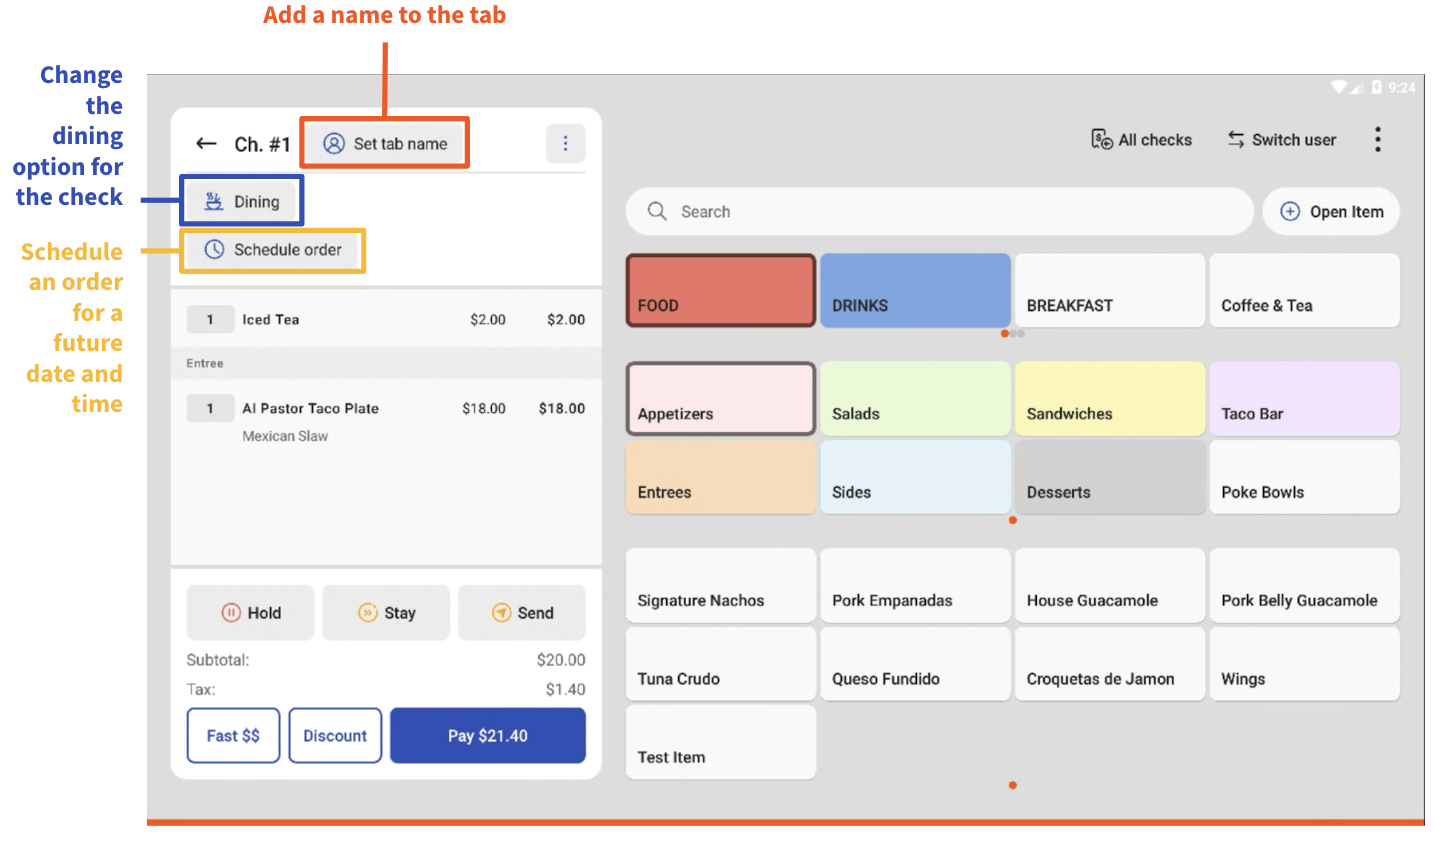Open All checks
Image resolution: width=1444 pixels, height=846 pixels.
[1140, 139]
